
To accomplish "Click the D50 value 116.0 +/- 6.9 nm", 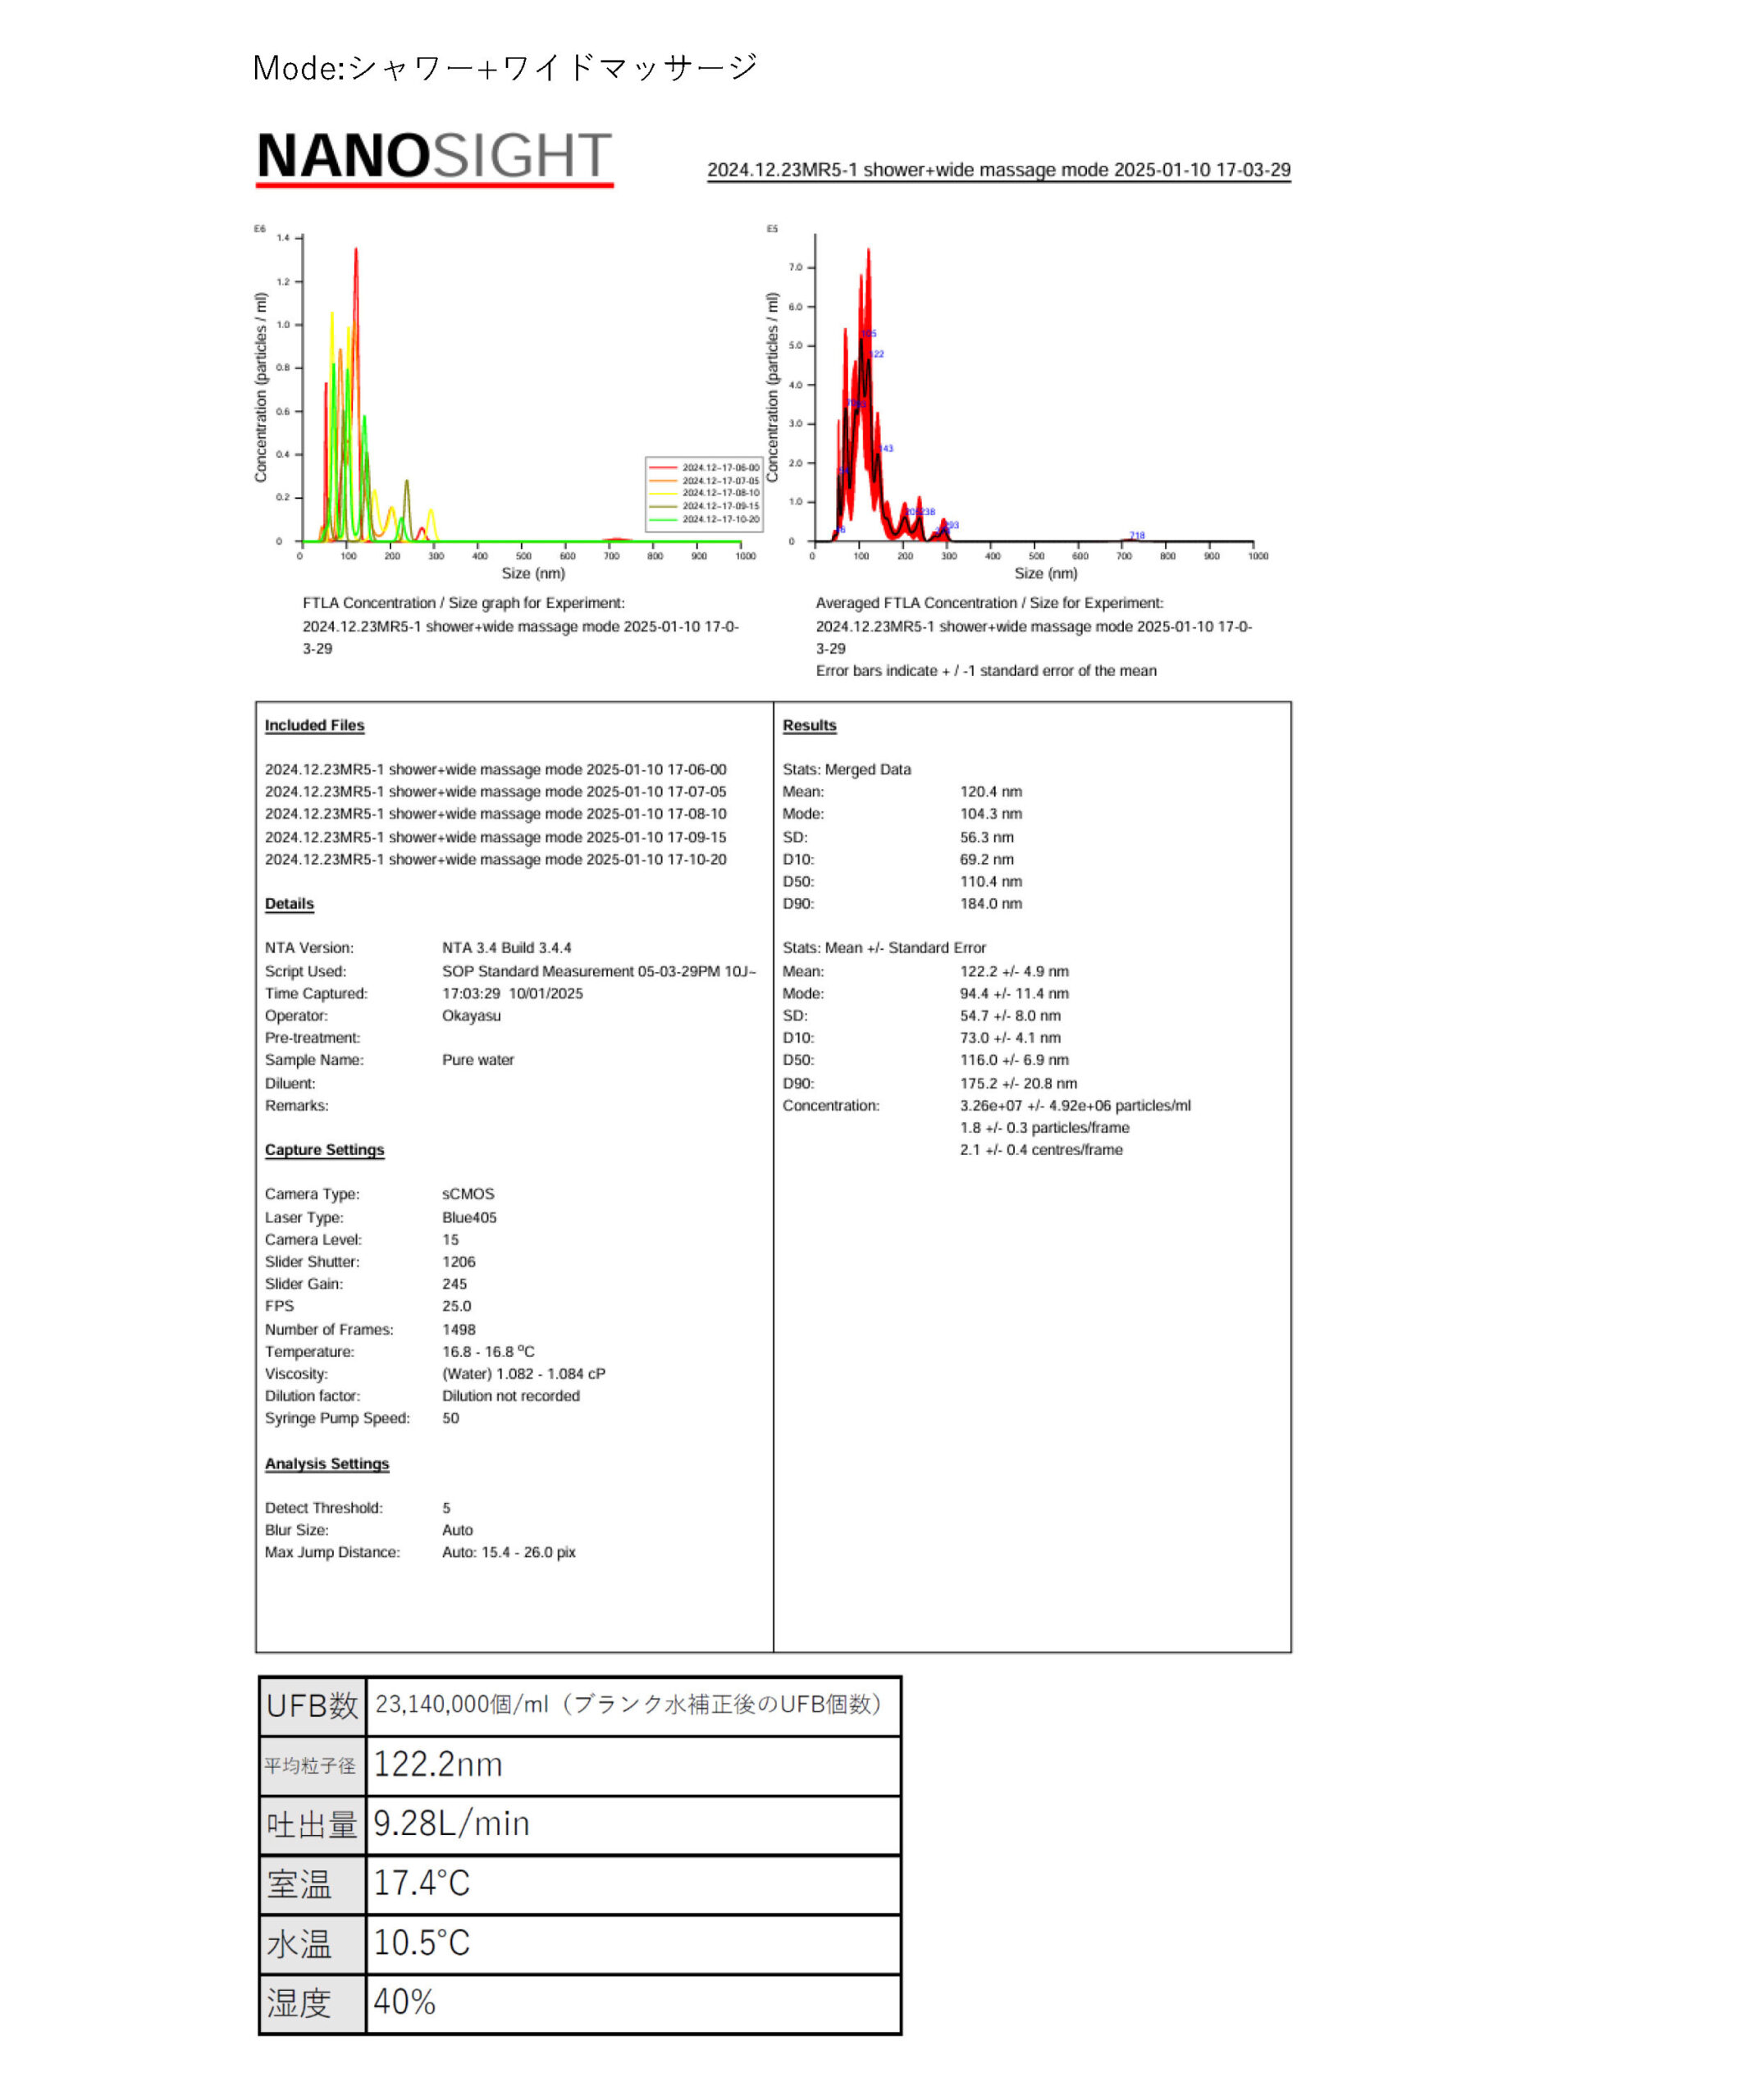I will click(1014, 1060).
